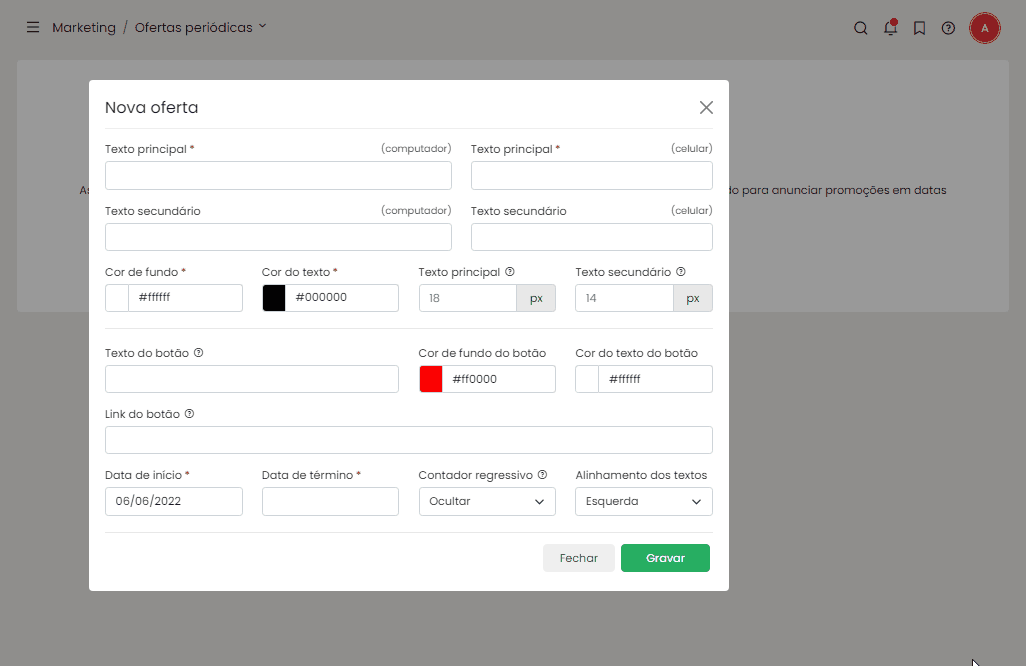Click the Data de término field
The image size is (1026, 666).
point(330,501)
